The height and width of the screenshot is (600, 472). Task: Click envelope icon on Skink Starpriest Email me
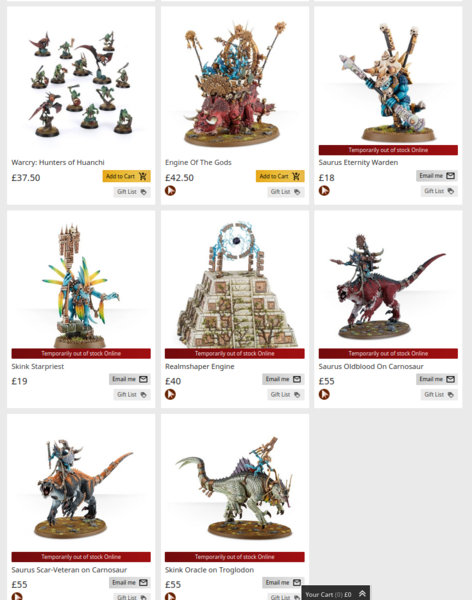tap(143, 379)
